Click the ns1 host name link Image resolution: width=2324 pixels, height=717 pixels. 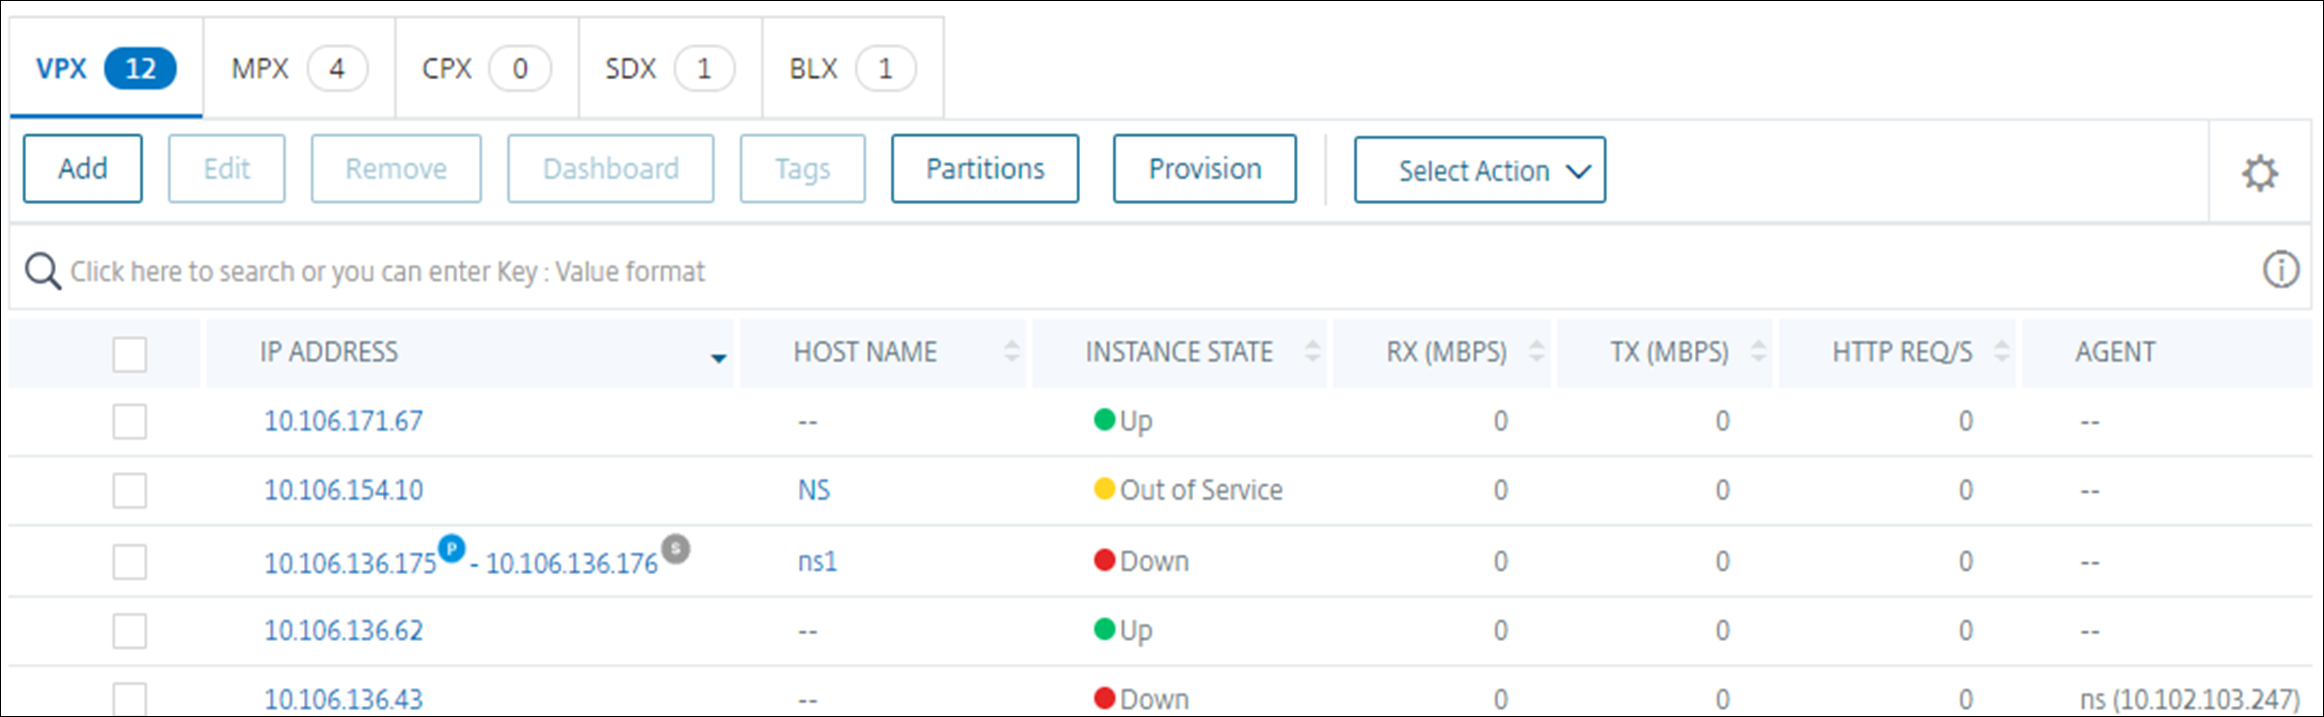tap(817, 561)
